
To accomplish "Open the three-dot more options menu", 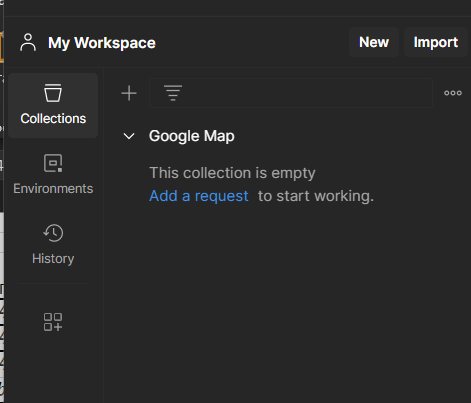I will [x=453, y=93].
